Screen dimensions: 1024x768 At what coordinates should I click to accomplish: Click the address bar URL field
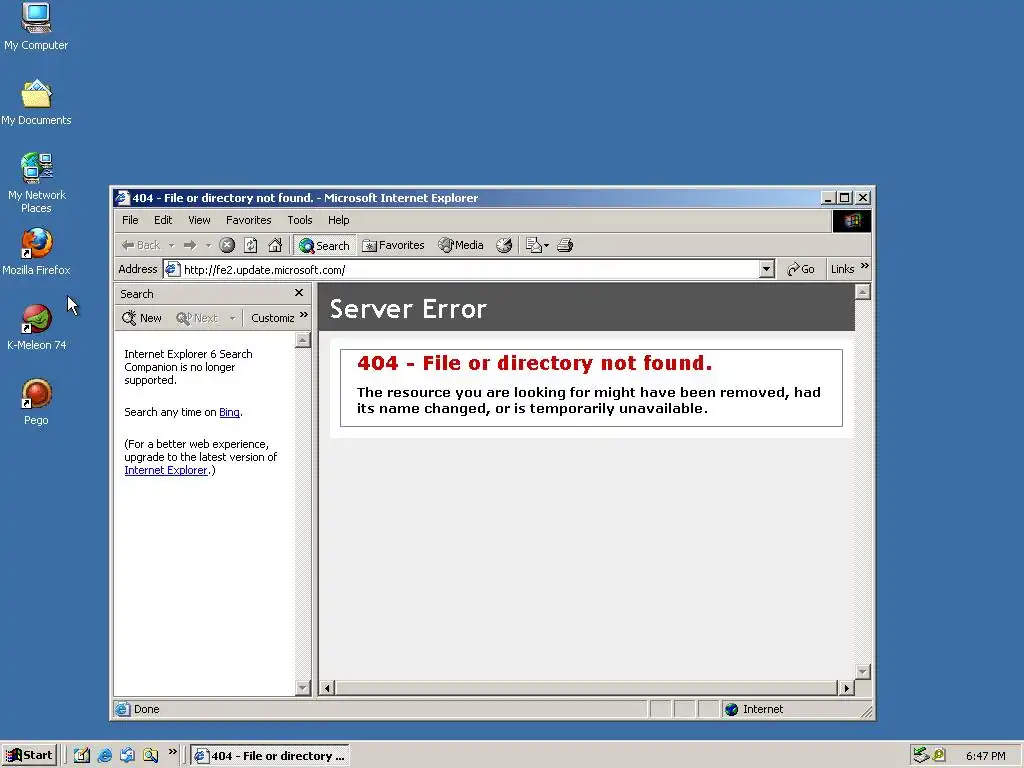[470, 270]
